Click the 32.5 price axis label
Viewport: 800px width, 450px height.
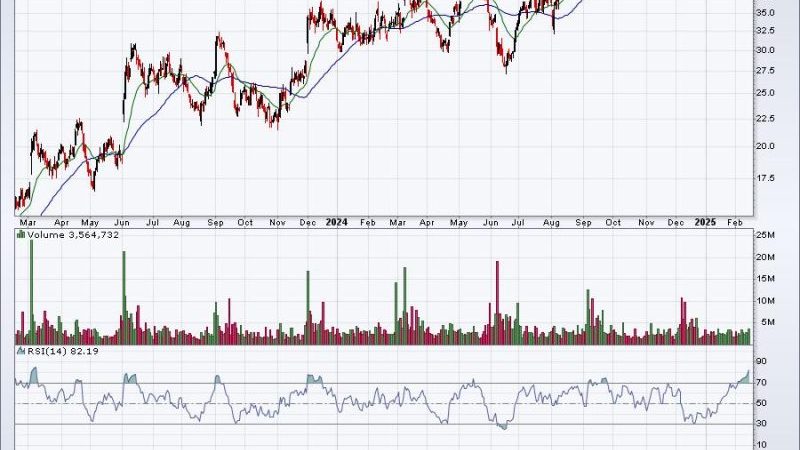point(766,31)
